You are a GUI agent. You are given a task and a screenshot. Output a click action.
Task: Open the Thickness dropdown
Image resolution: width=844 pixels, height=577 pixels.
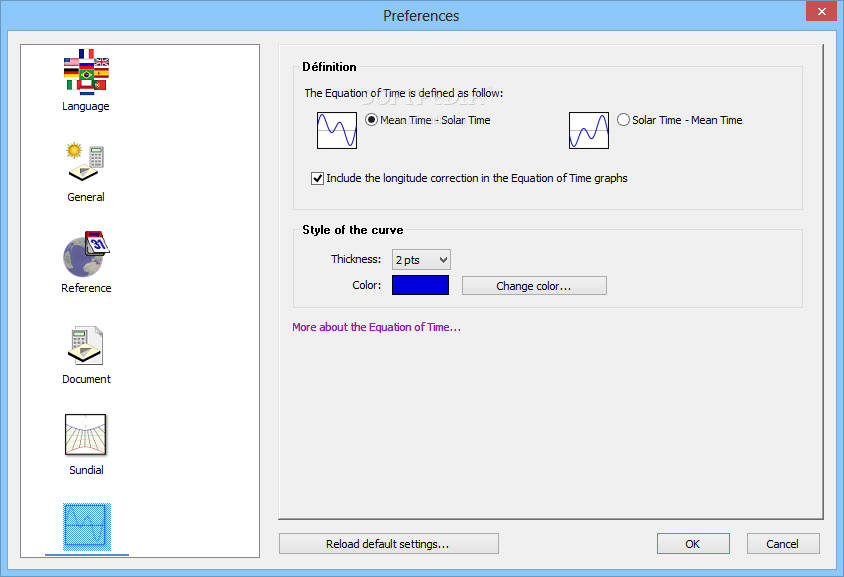click(421, 259)
